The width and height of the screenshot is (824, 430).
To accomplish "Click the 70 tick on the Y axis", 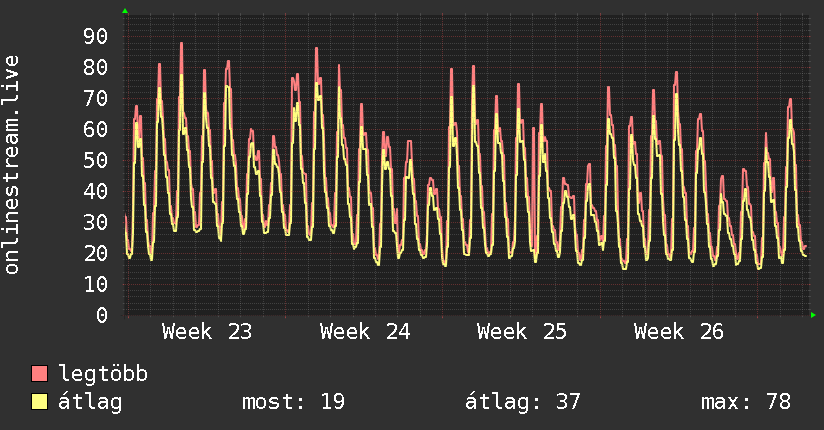I will coord(96,98).
